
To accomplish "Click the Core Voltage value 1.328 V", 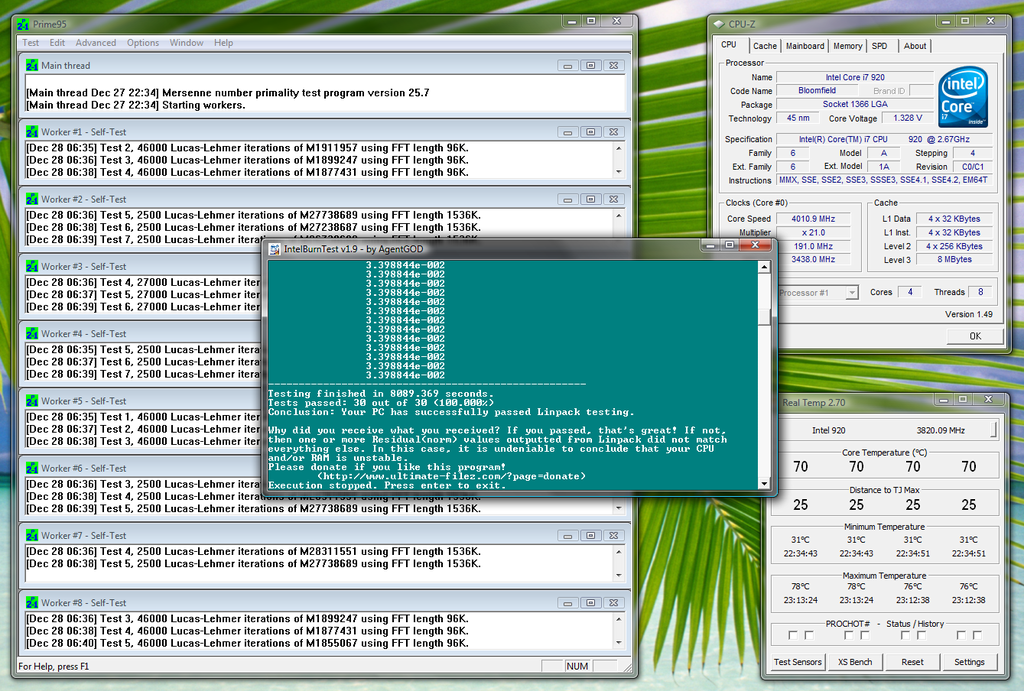I will (908, 118).
